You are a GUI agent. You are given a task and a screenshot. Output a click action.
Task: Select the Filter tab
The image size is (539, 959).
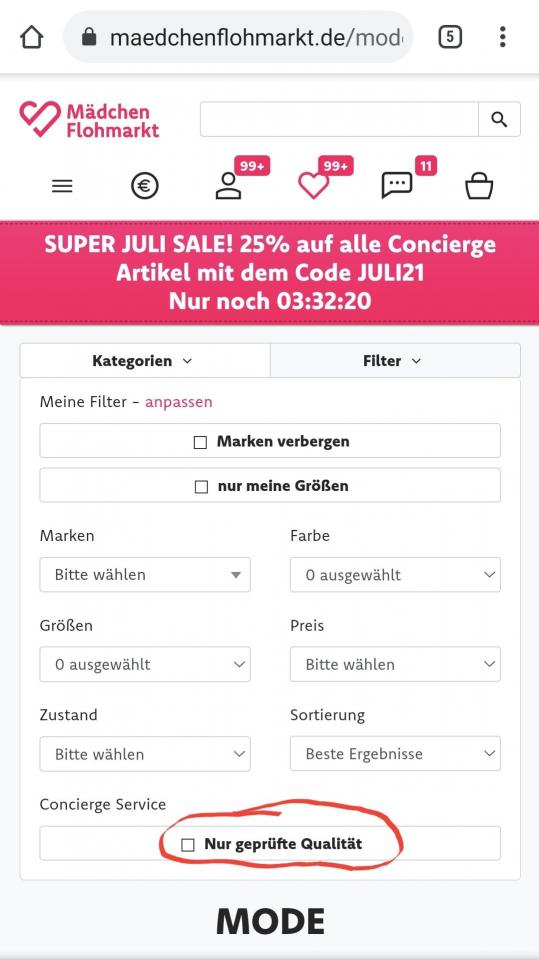(395, 361)
